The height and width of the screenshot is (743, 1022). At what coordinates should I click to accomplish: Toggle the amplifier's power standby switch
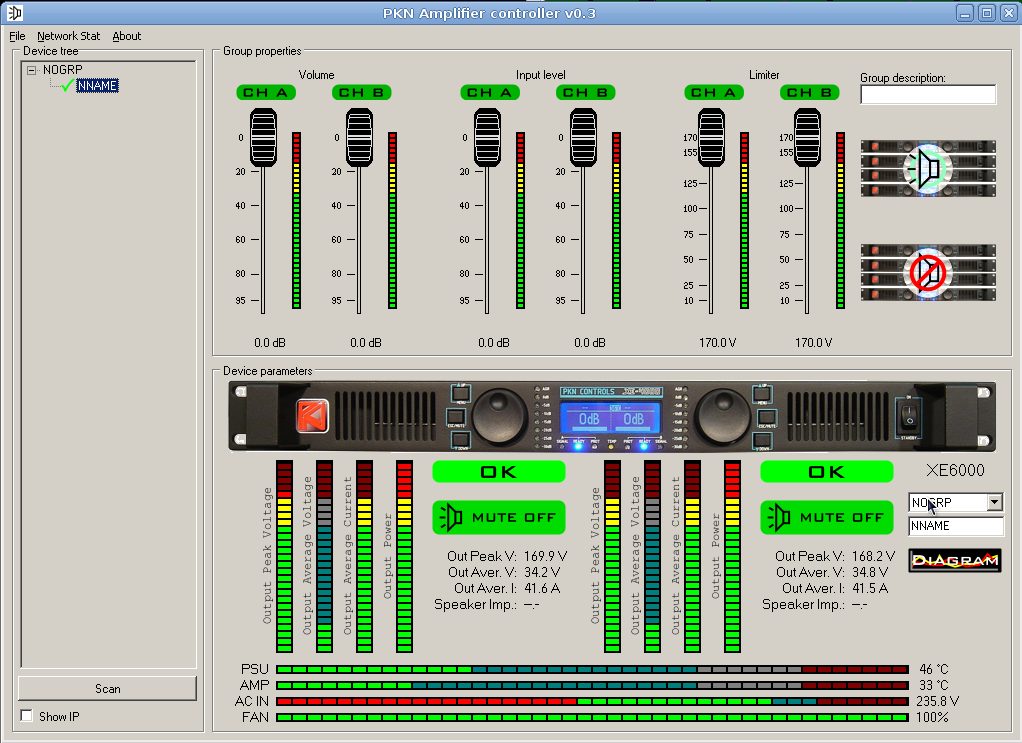[x=909, y=415]
